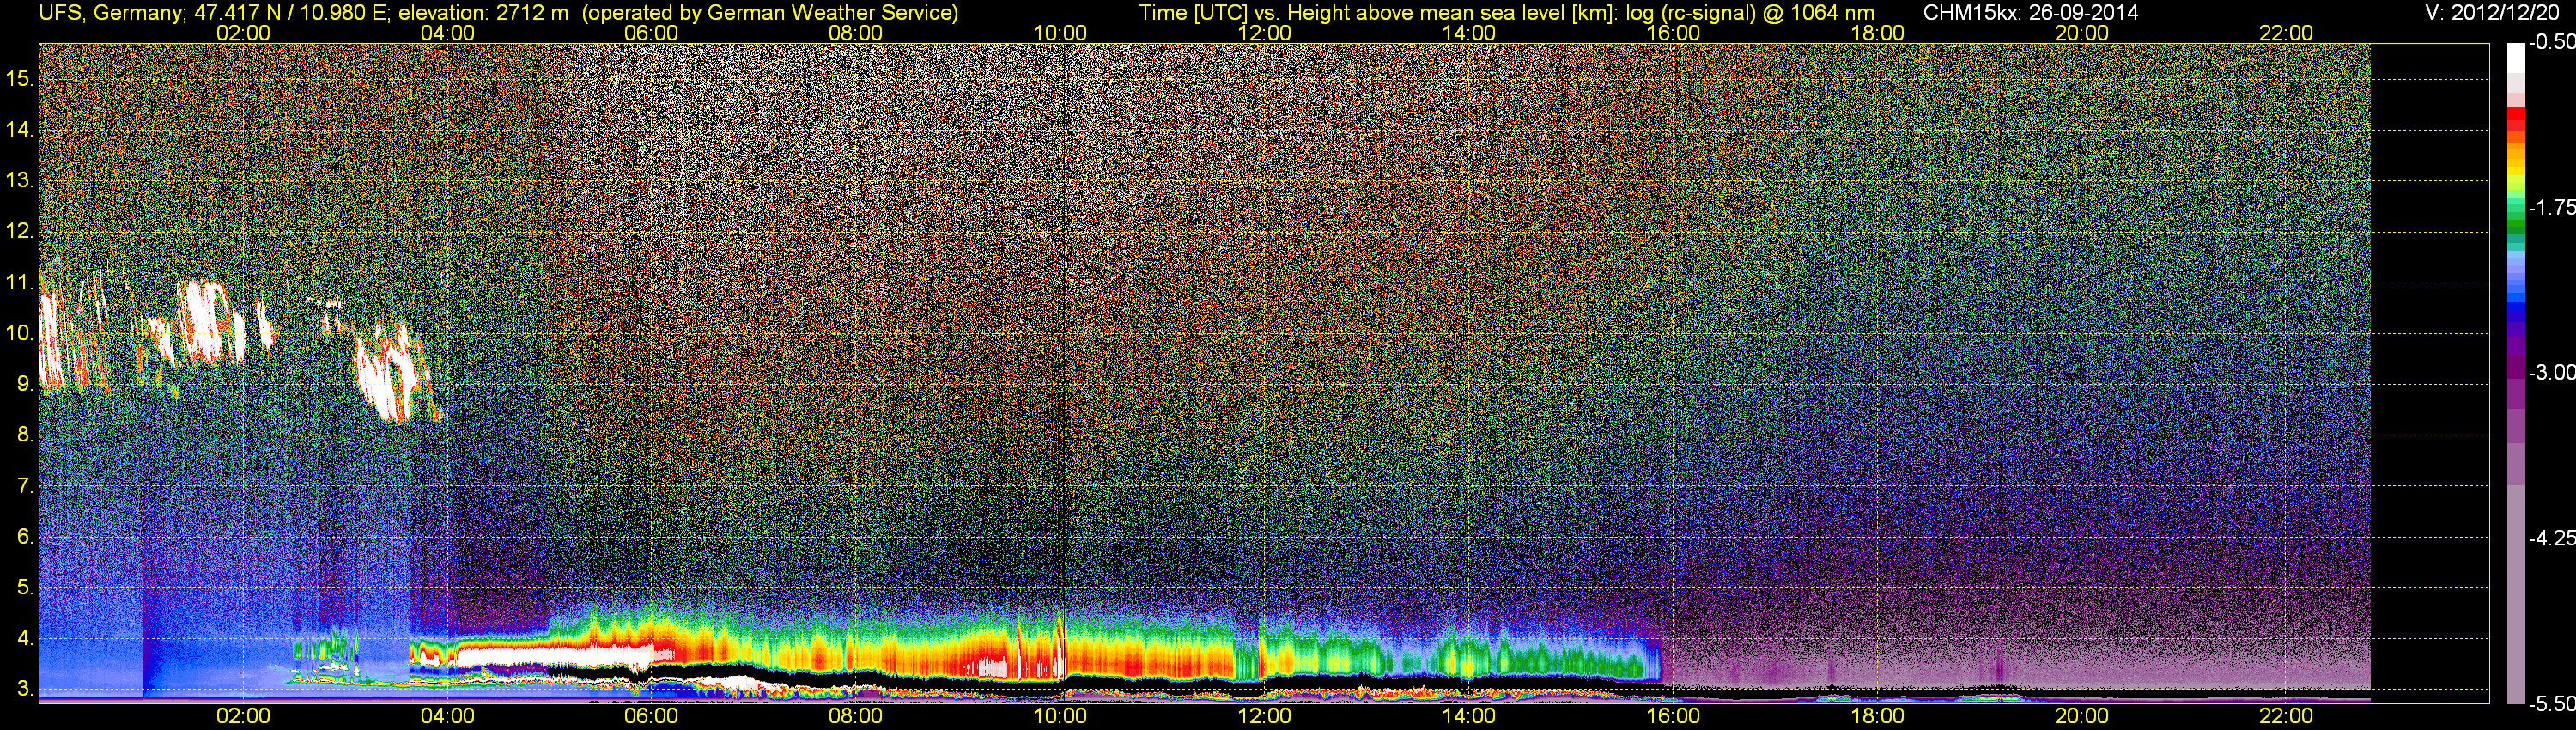Click the white cirrus cloud near 10 km
The width and height of the screenshot is (2576, 730).
tap(208, 322)
